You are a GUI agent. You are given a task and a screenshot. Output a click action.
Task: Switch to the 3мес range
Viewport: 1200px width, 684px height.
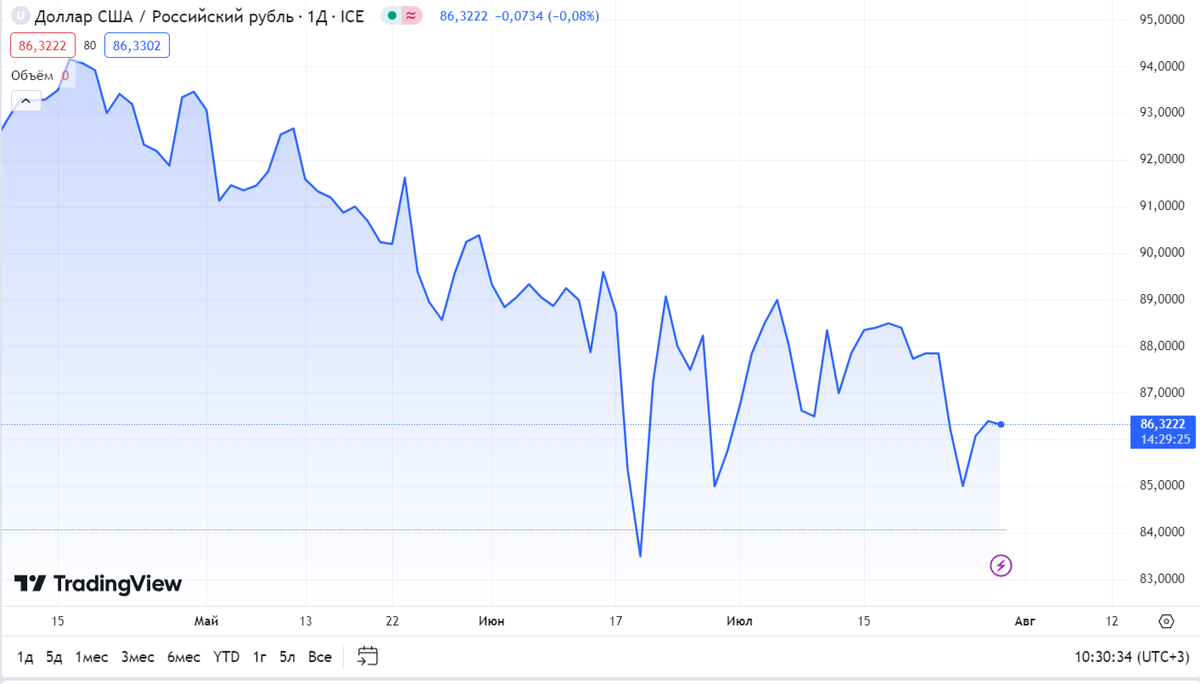coord(138,657)
